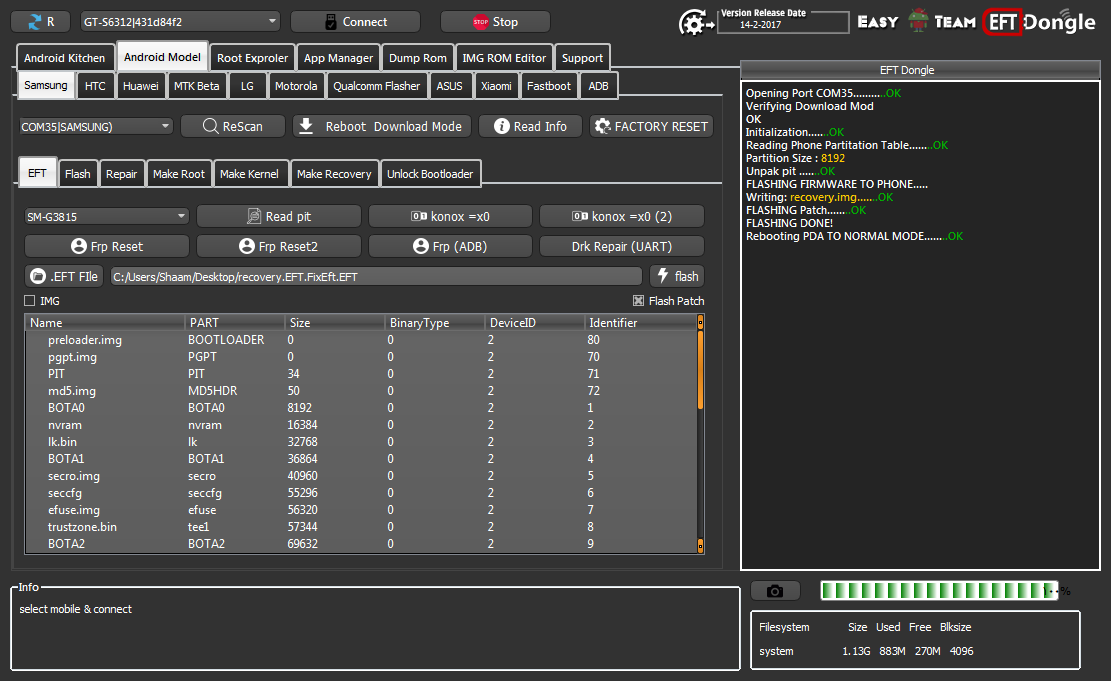Click the EFT Dongle logo
This screenshot has height=681, width=1111.
click(1039, 23)
